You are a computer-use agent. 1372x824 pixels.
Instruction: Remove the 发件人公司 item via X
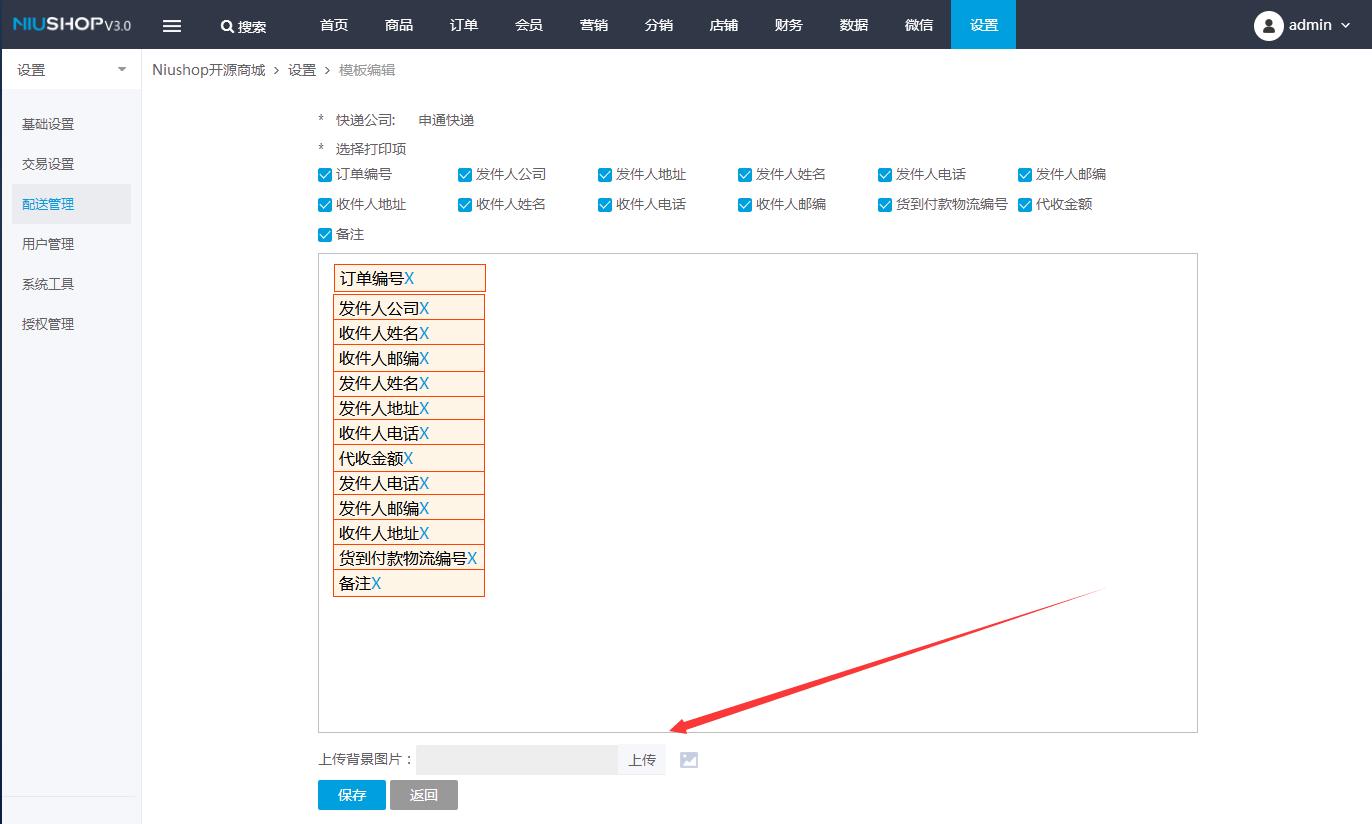(x=424, y=309)
